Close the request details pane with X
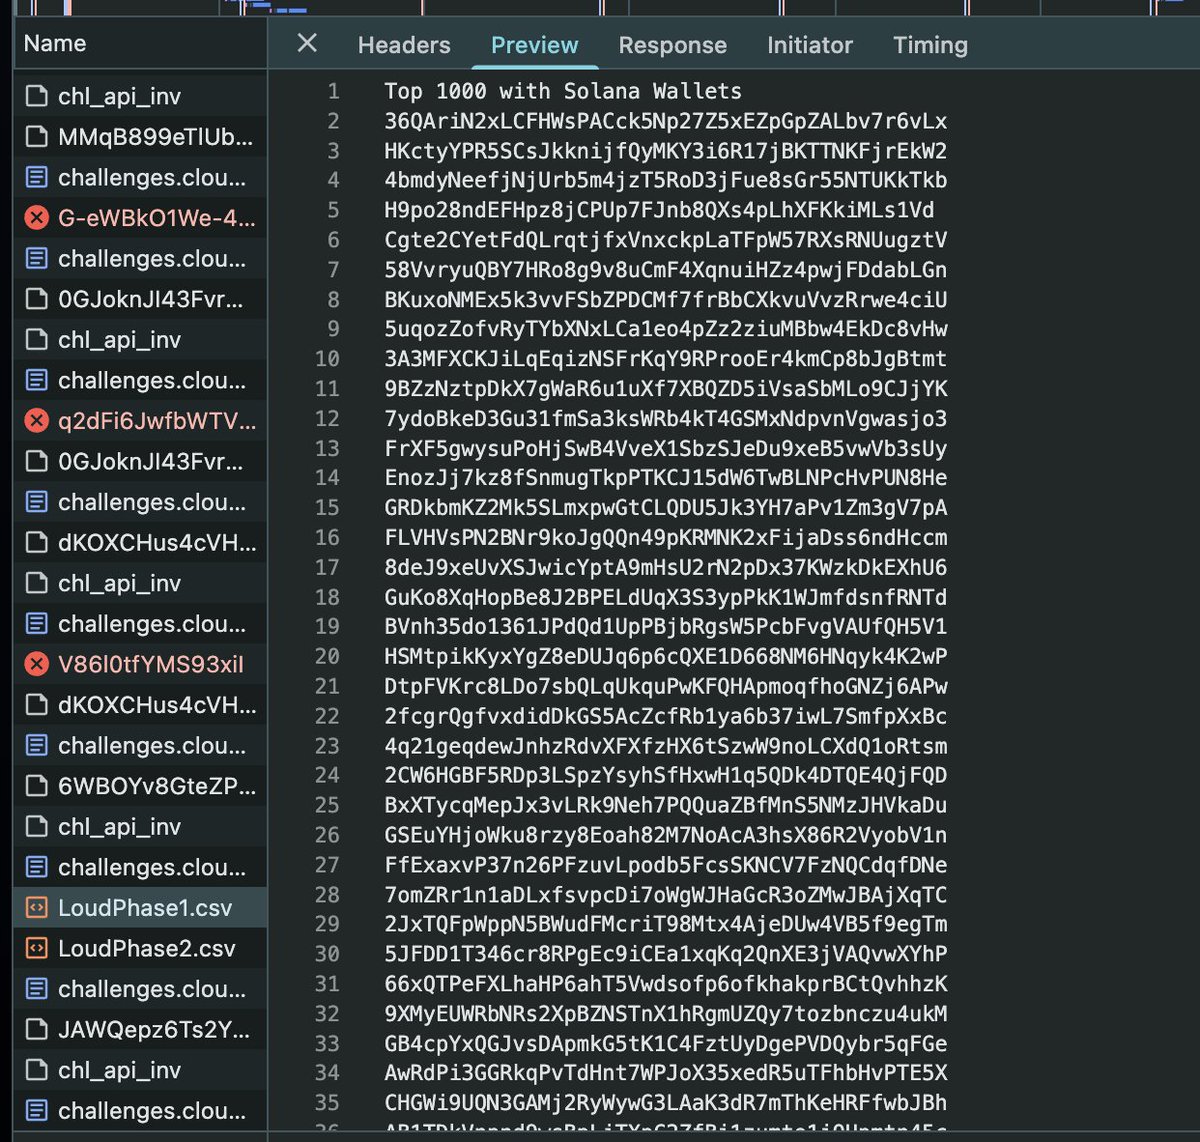 [307, 43]
